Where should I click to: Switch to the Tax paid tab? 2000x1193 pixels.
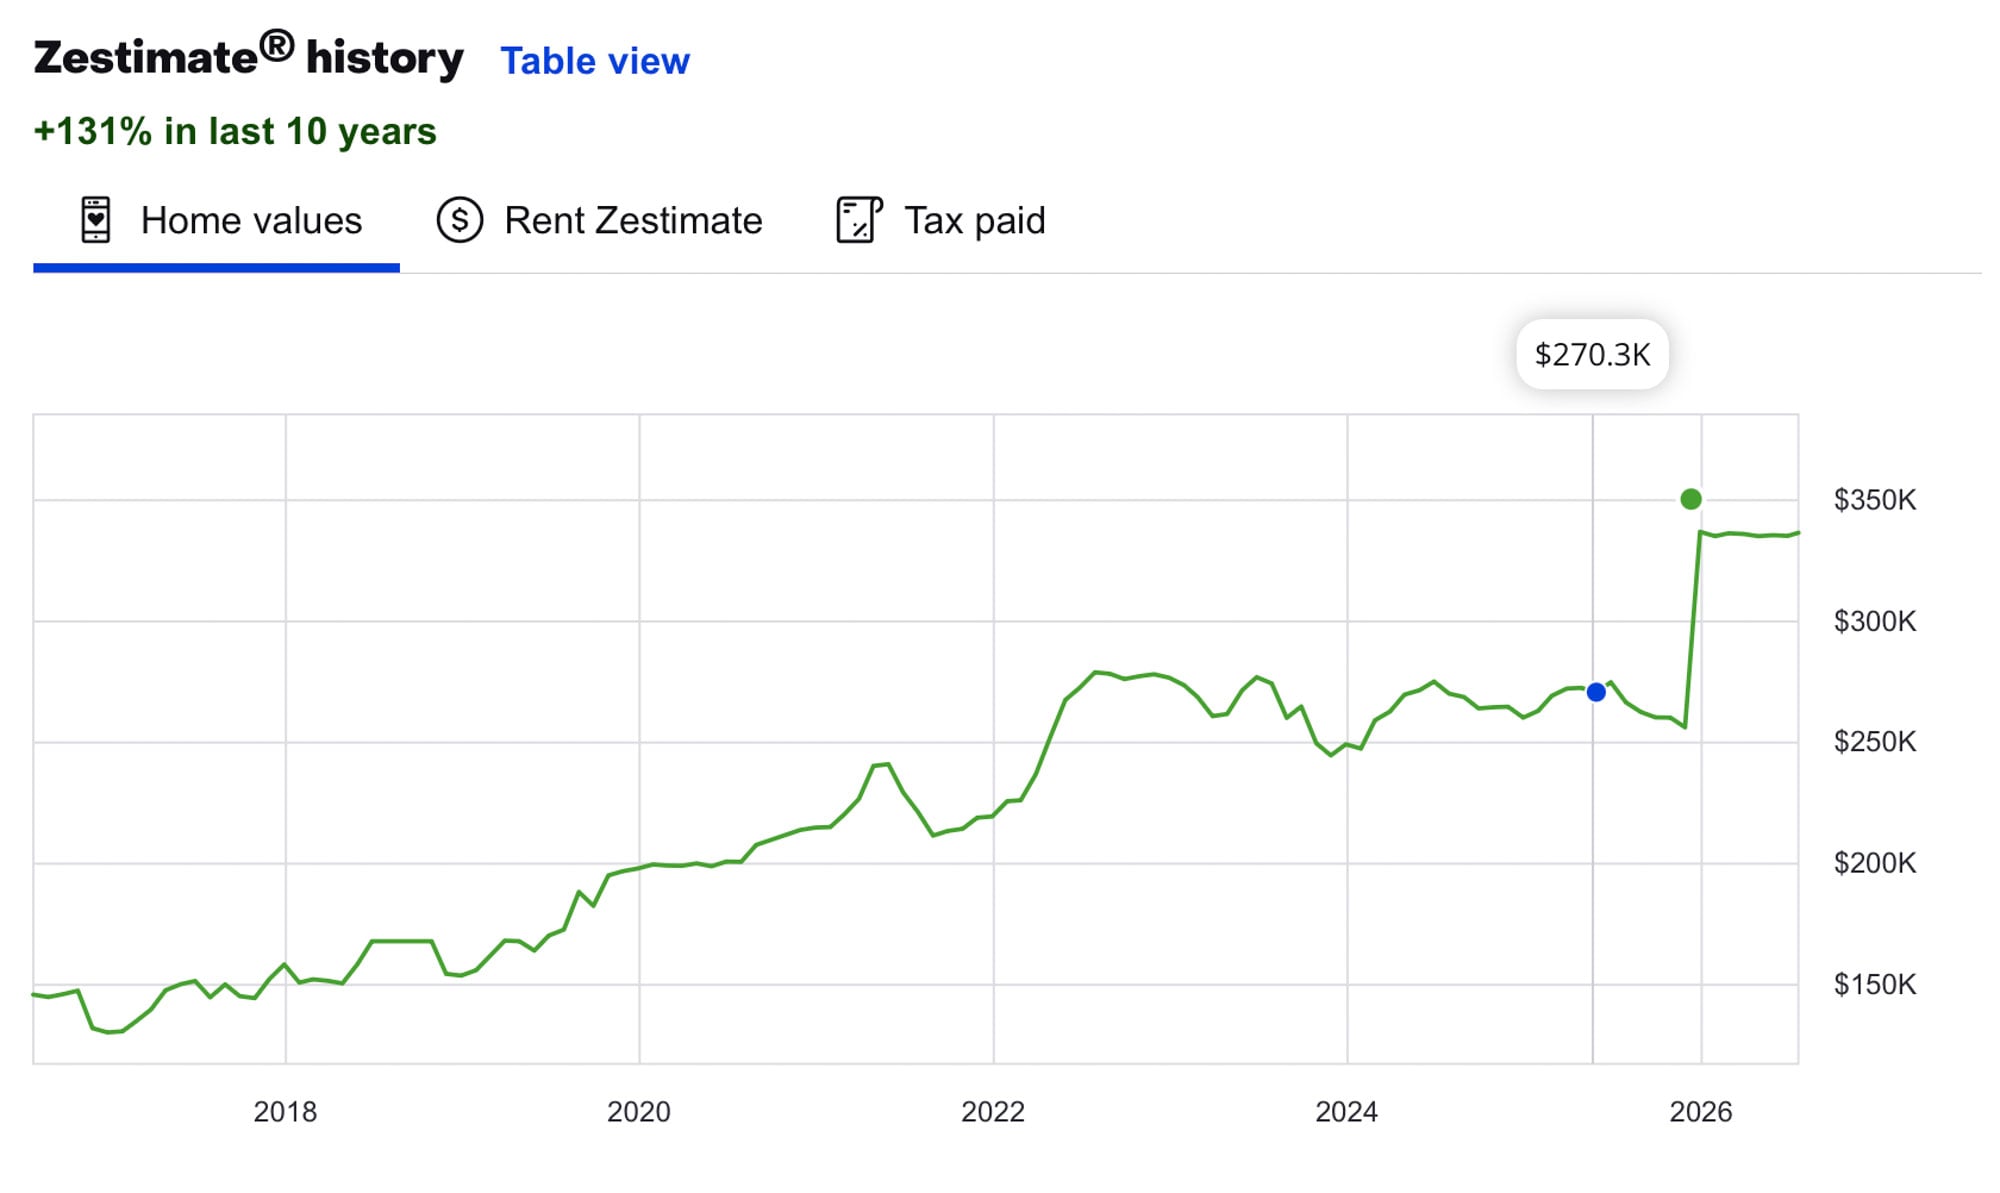941,222
